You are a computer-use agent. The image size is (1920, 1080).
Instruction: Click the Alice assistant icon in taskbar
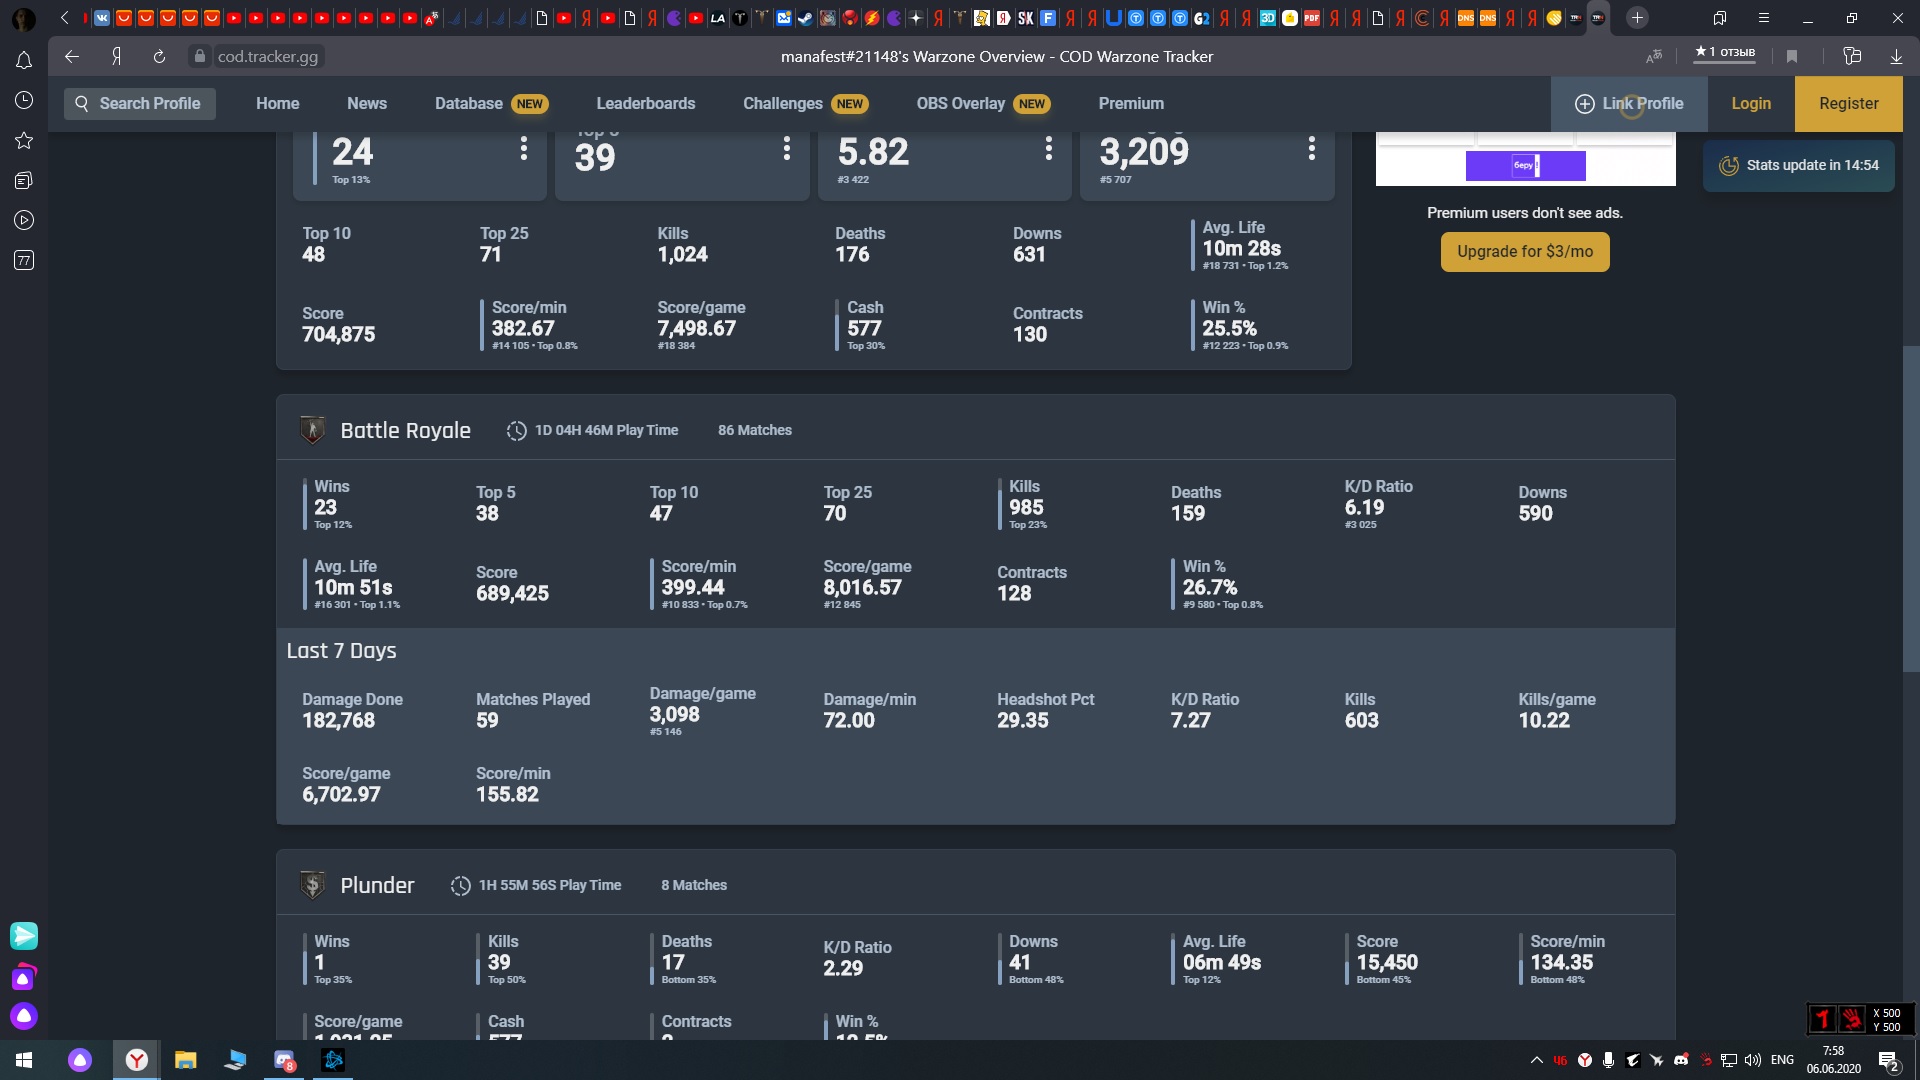[80, 1060]
